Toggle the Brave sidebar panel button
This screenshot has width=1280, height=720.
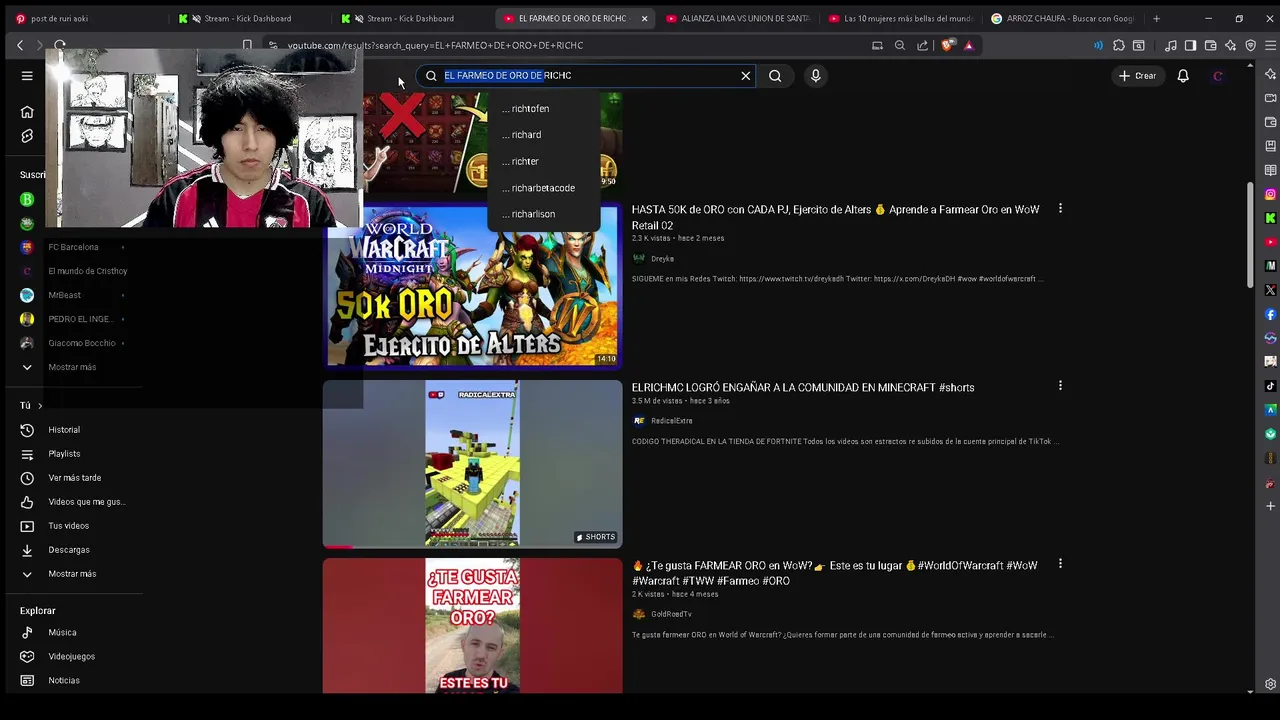pyautogui.click(x=1190, y=45)
